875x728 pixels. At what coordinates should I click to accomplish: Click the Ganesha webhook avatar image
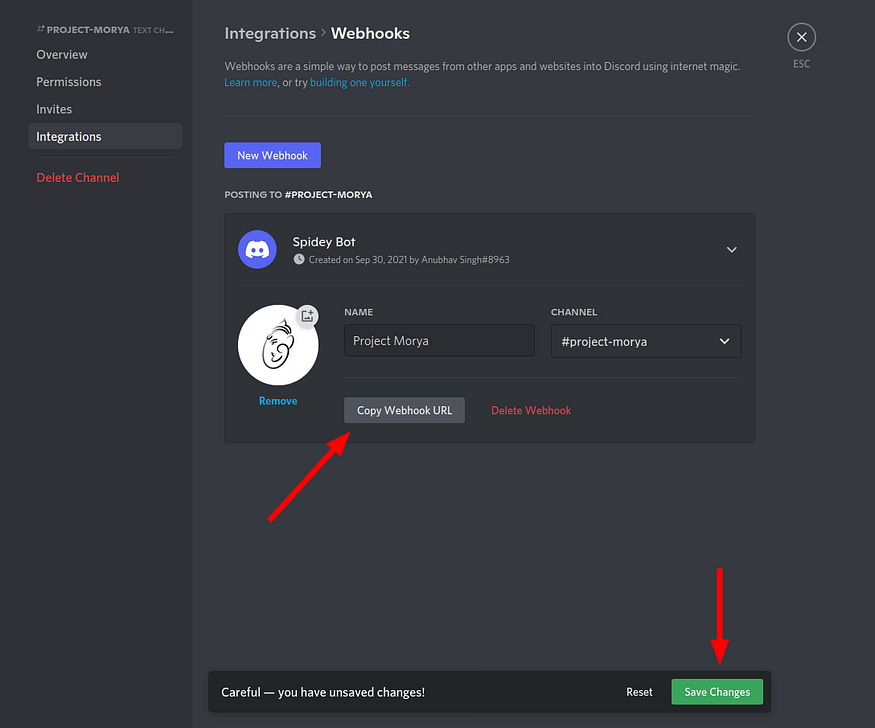click(x=278, y=345)
